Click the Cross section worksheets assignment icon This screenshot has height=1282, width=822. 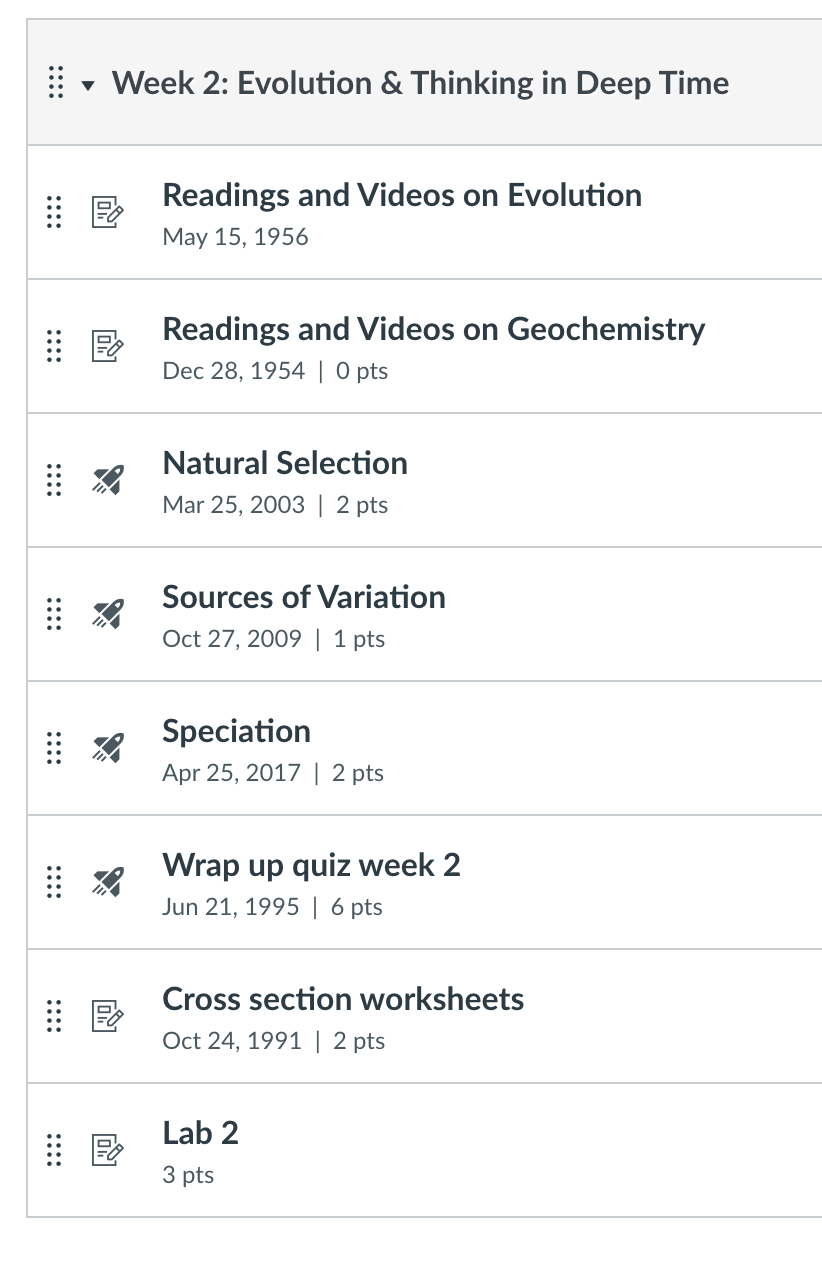107,1016
